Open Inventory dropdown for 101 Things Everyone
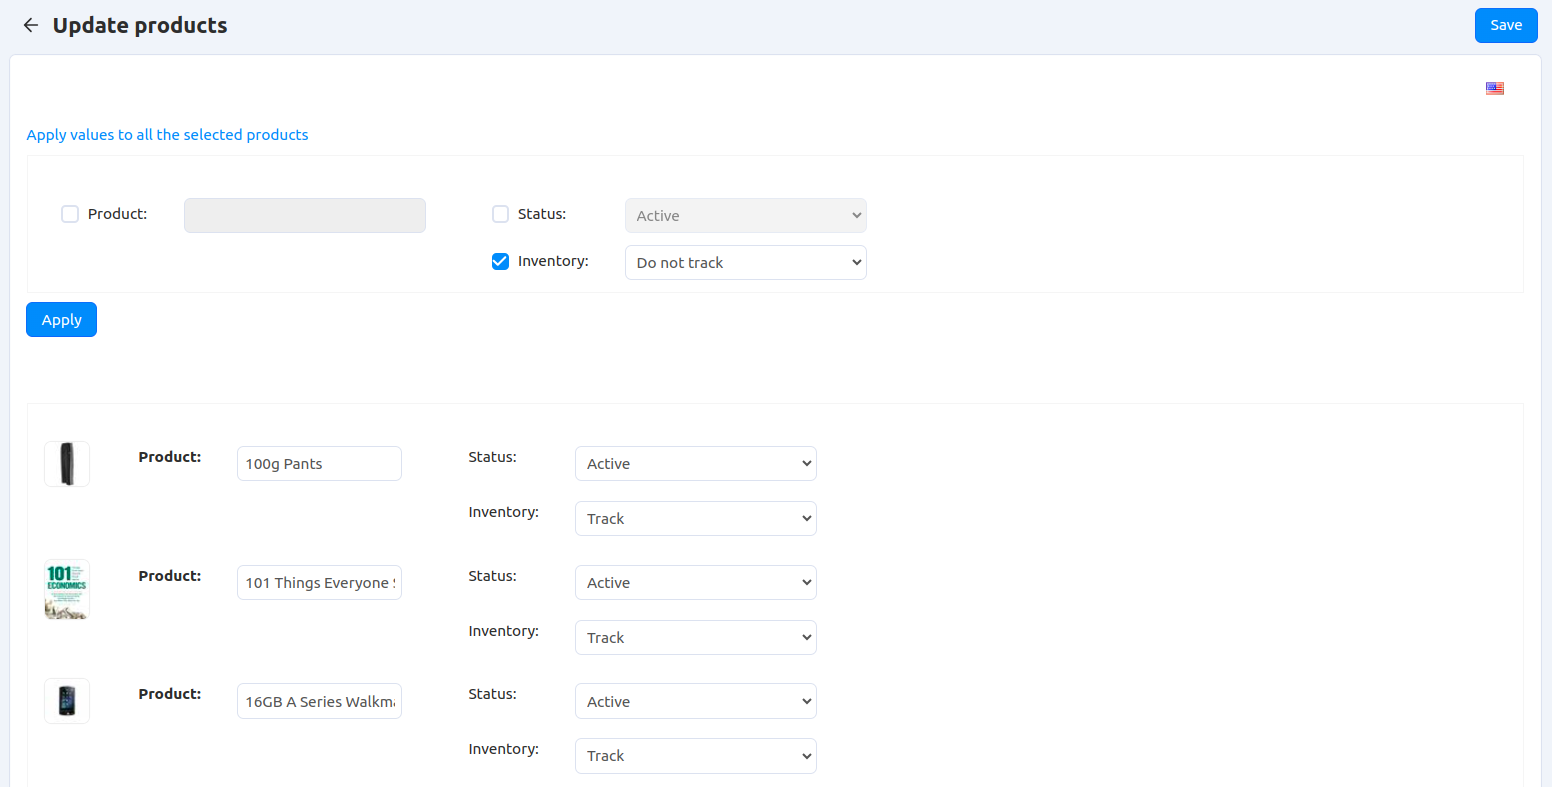 point(696,638)
